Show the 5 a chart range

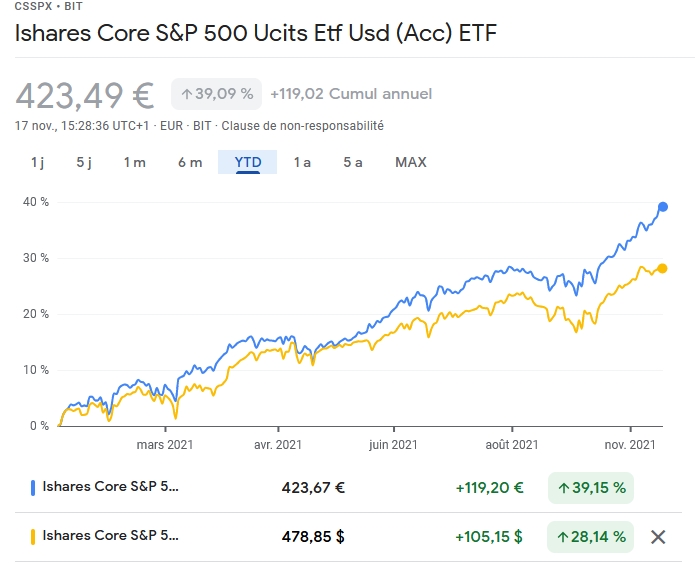click(x=352, y=162)
